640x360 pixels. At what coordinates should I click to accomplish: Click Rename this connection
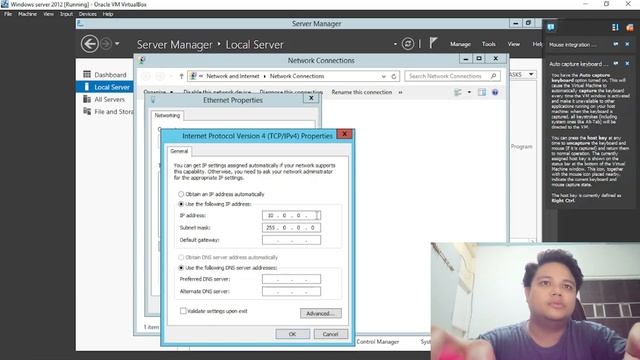(362, 92)
